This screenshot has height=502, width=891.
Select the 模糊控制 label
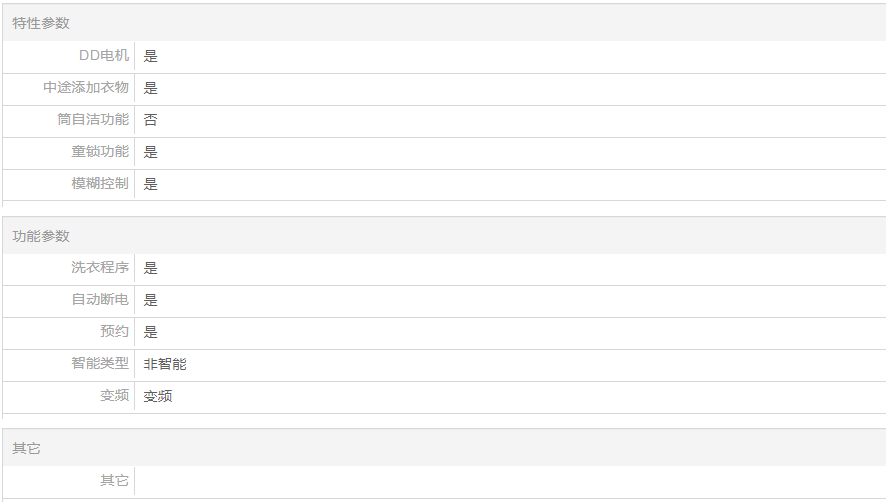click(x=100, y=184)
